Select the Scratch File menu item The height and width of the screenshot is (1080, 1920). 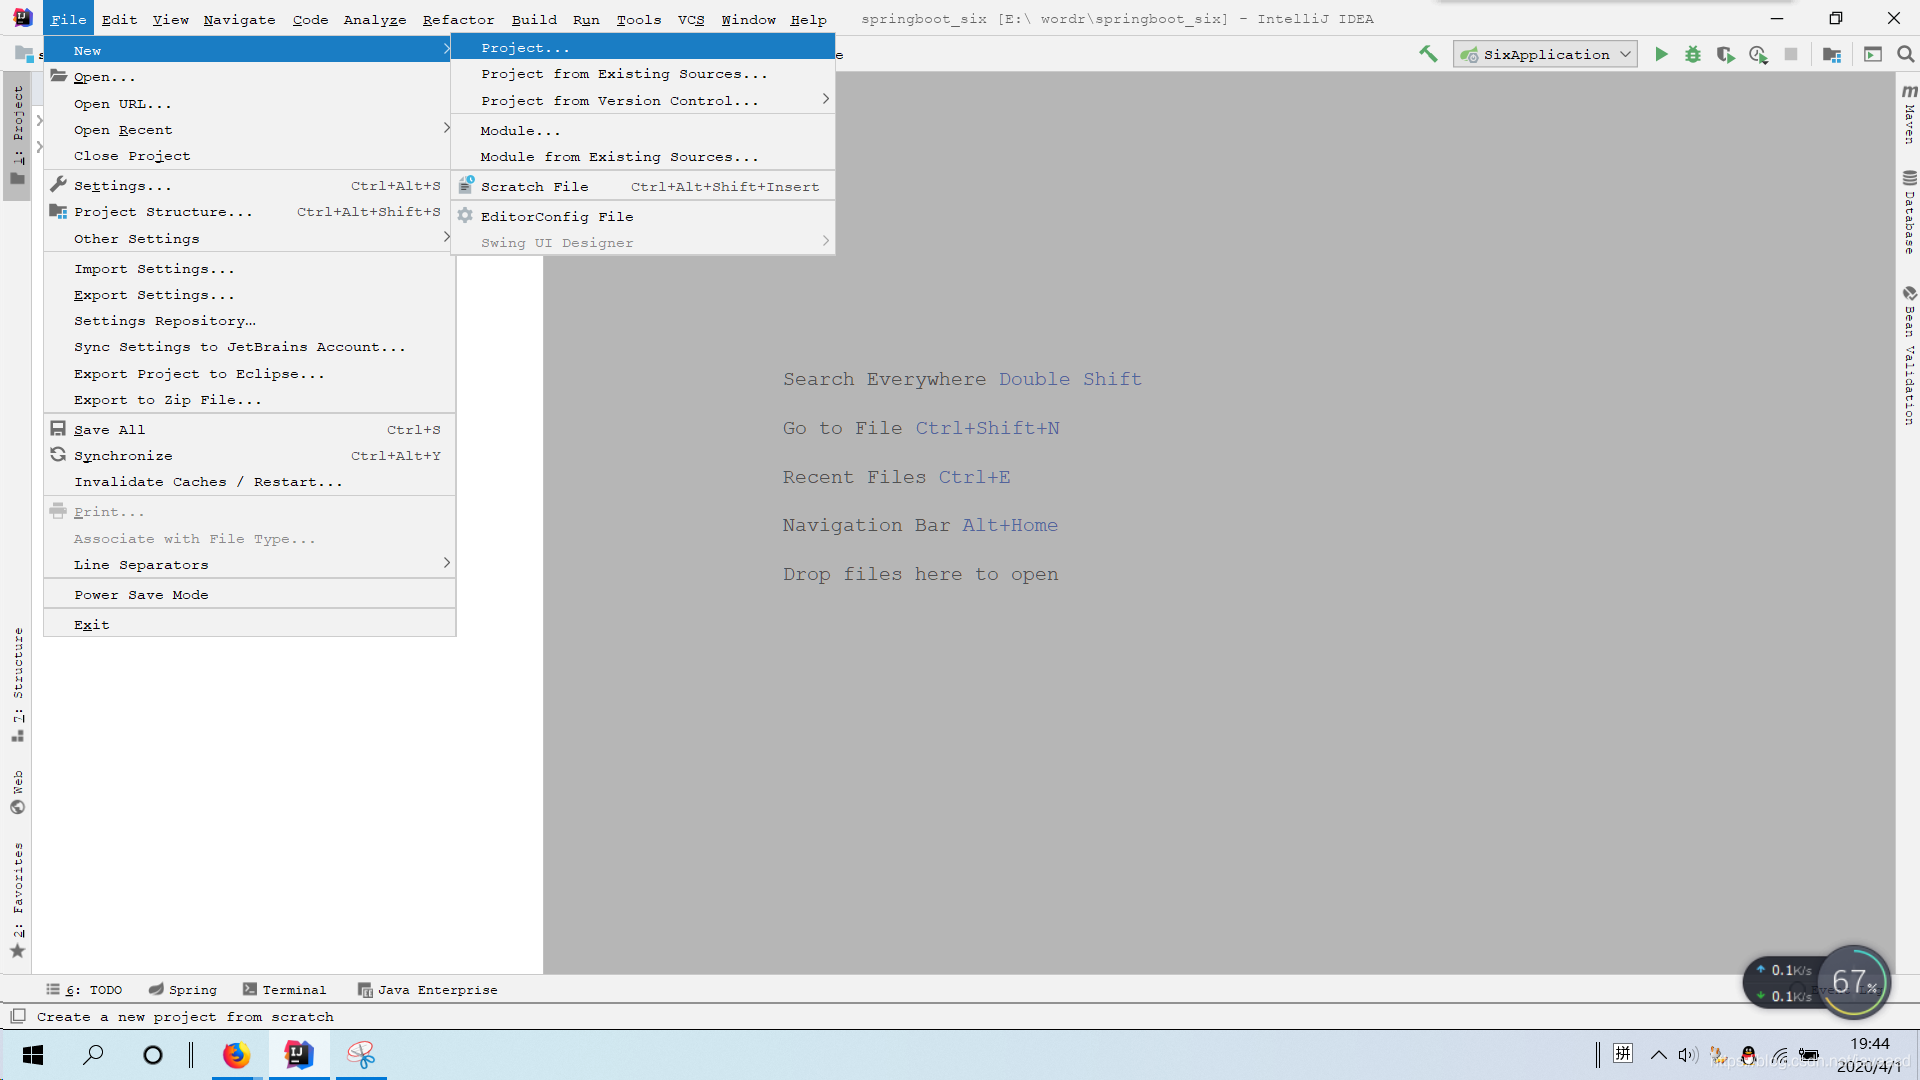click(x=534, y=186)
